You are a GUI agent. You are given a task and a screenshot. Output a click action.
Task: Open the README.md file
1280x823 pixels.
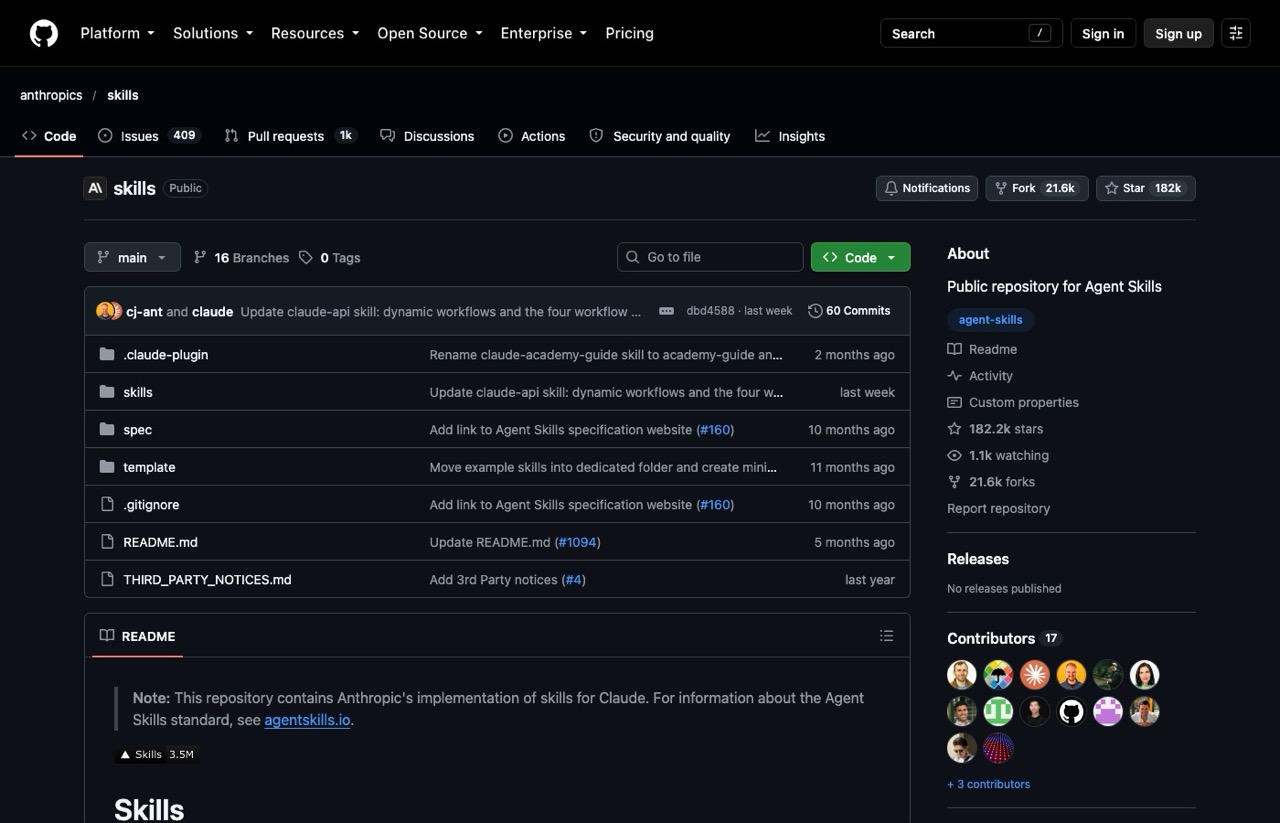coord(160,542)
